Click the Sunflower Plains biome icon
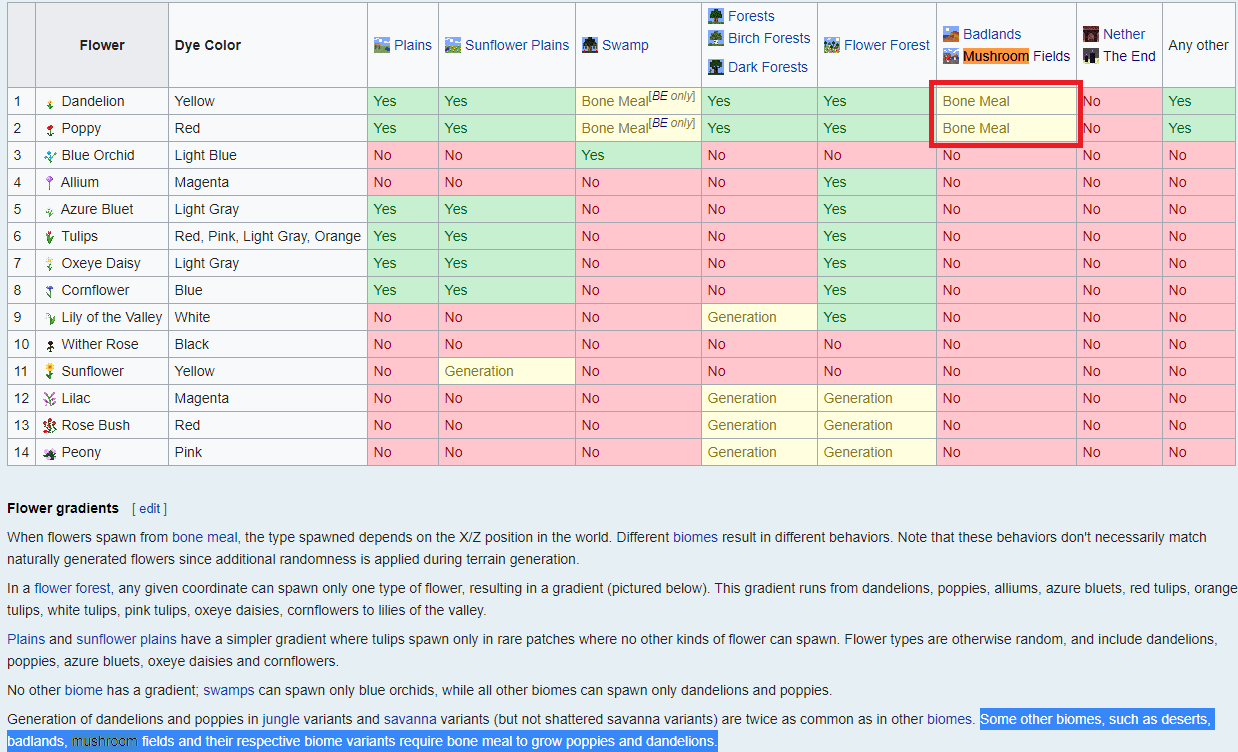 (x=452, y=45)
